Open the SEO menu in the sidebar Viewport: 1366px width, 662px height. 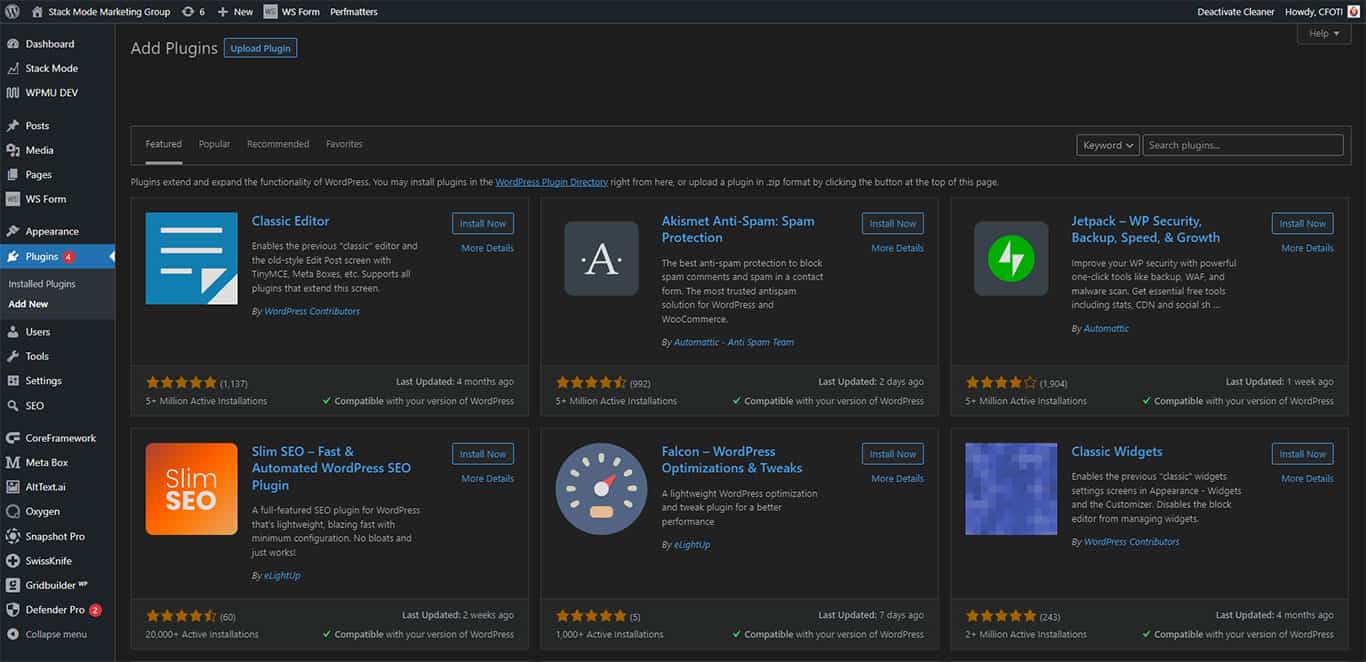point(35,405)
